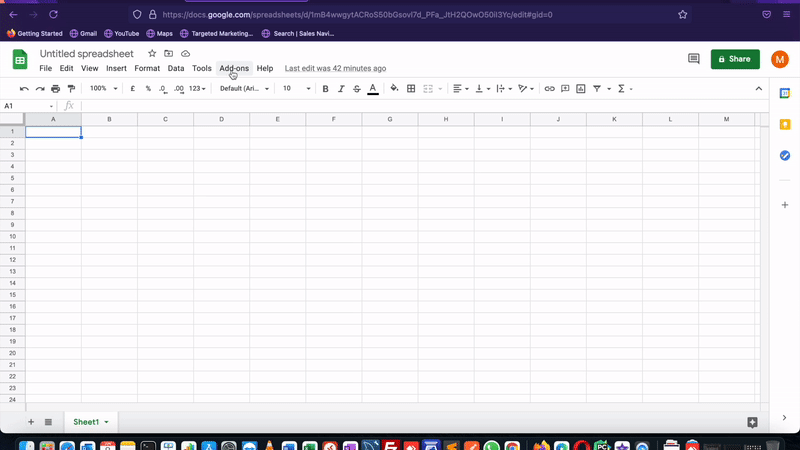The image size is (800, 450).
Task: Increase decimal places icon
Action: pyautogui.click(x=179, y=89)
